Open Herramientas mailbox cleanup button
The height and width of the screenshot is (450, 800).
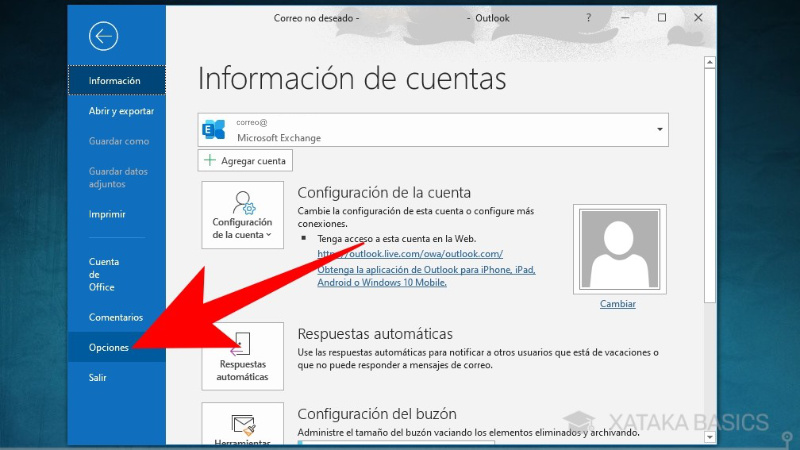click(x=242, y=424)
